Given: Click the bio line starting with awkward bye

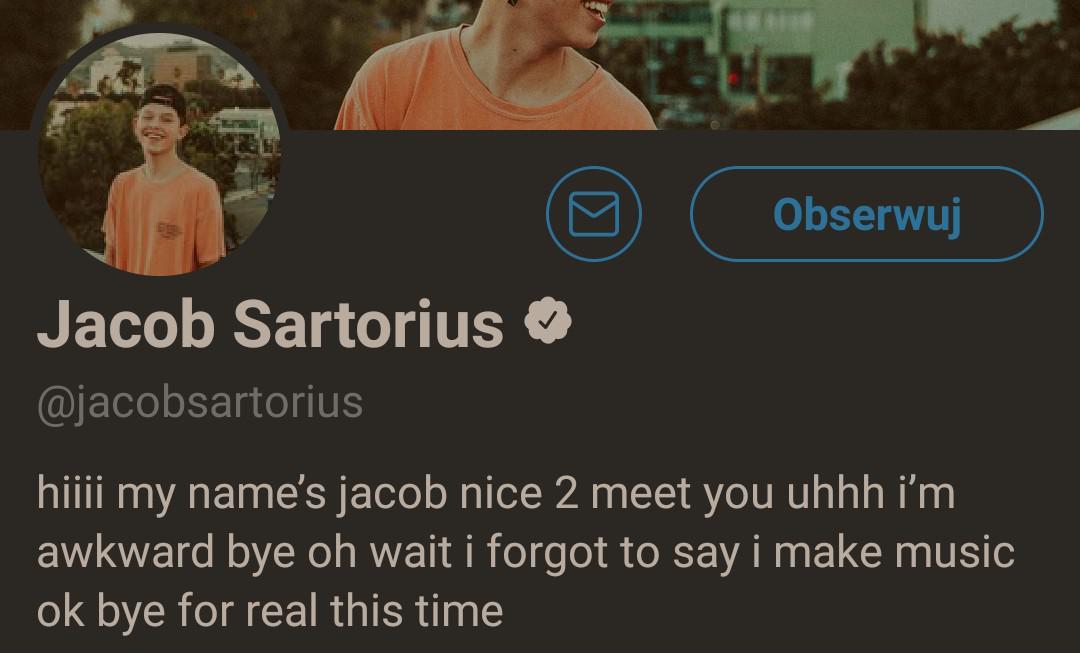Looking at the screenshot, I should [x=526, y=552].
